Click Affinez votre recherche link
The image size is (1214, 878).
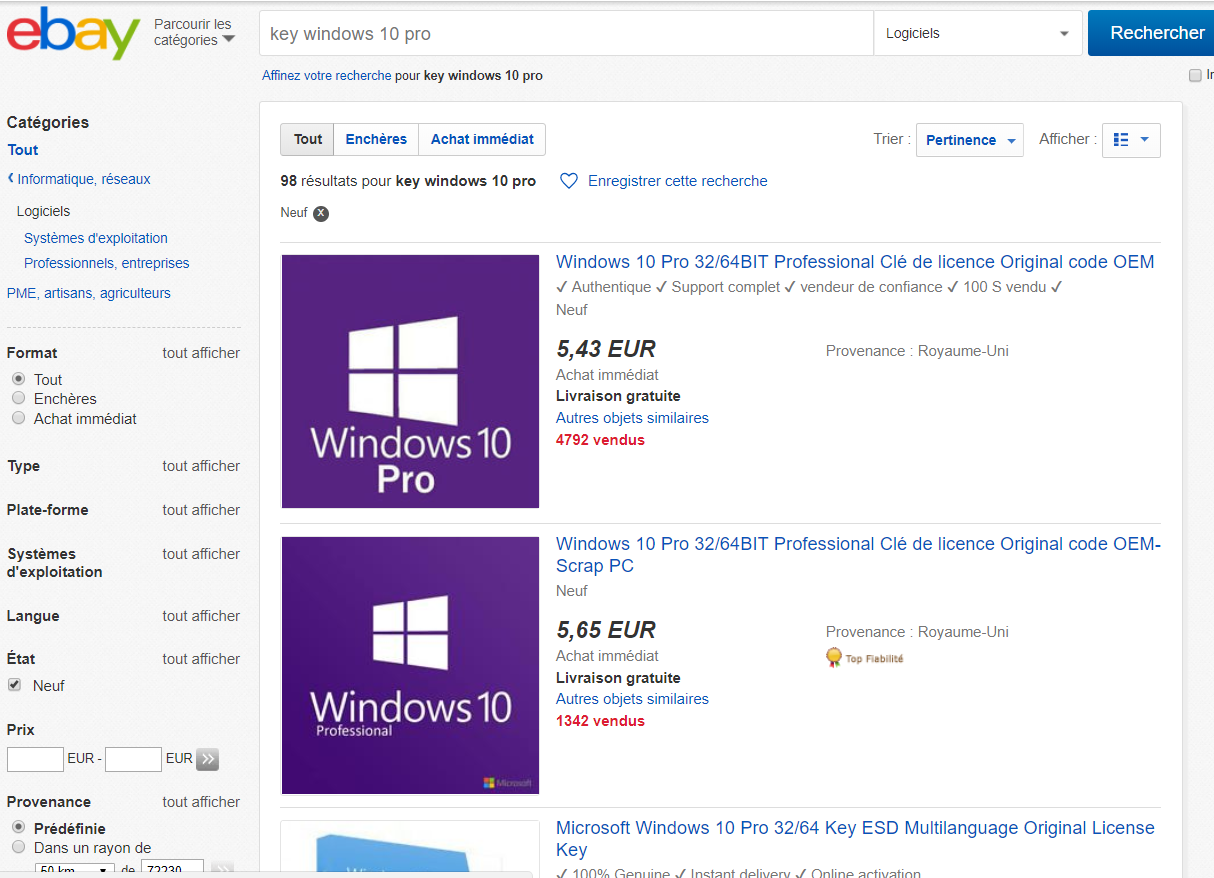[x=327, y=75]
